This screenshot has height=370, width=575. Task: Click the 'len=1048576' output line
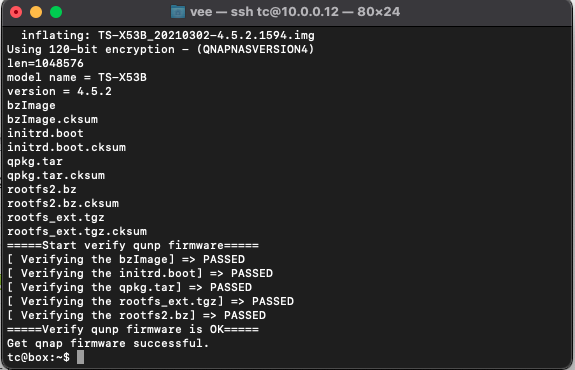(45, 63)
